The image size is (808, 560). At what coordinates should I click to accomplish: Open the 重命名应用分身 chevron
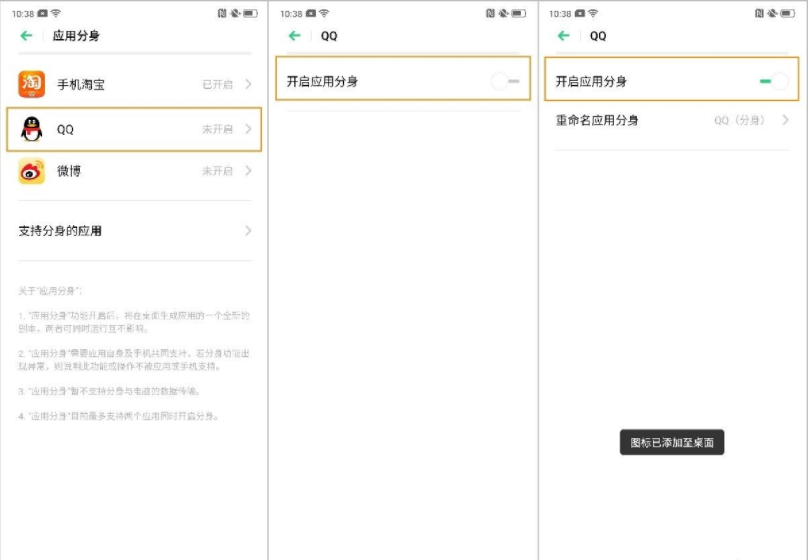[785, 120]
